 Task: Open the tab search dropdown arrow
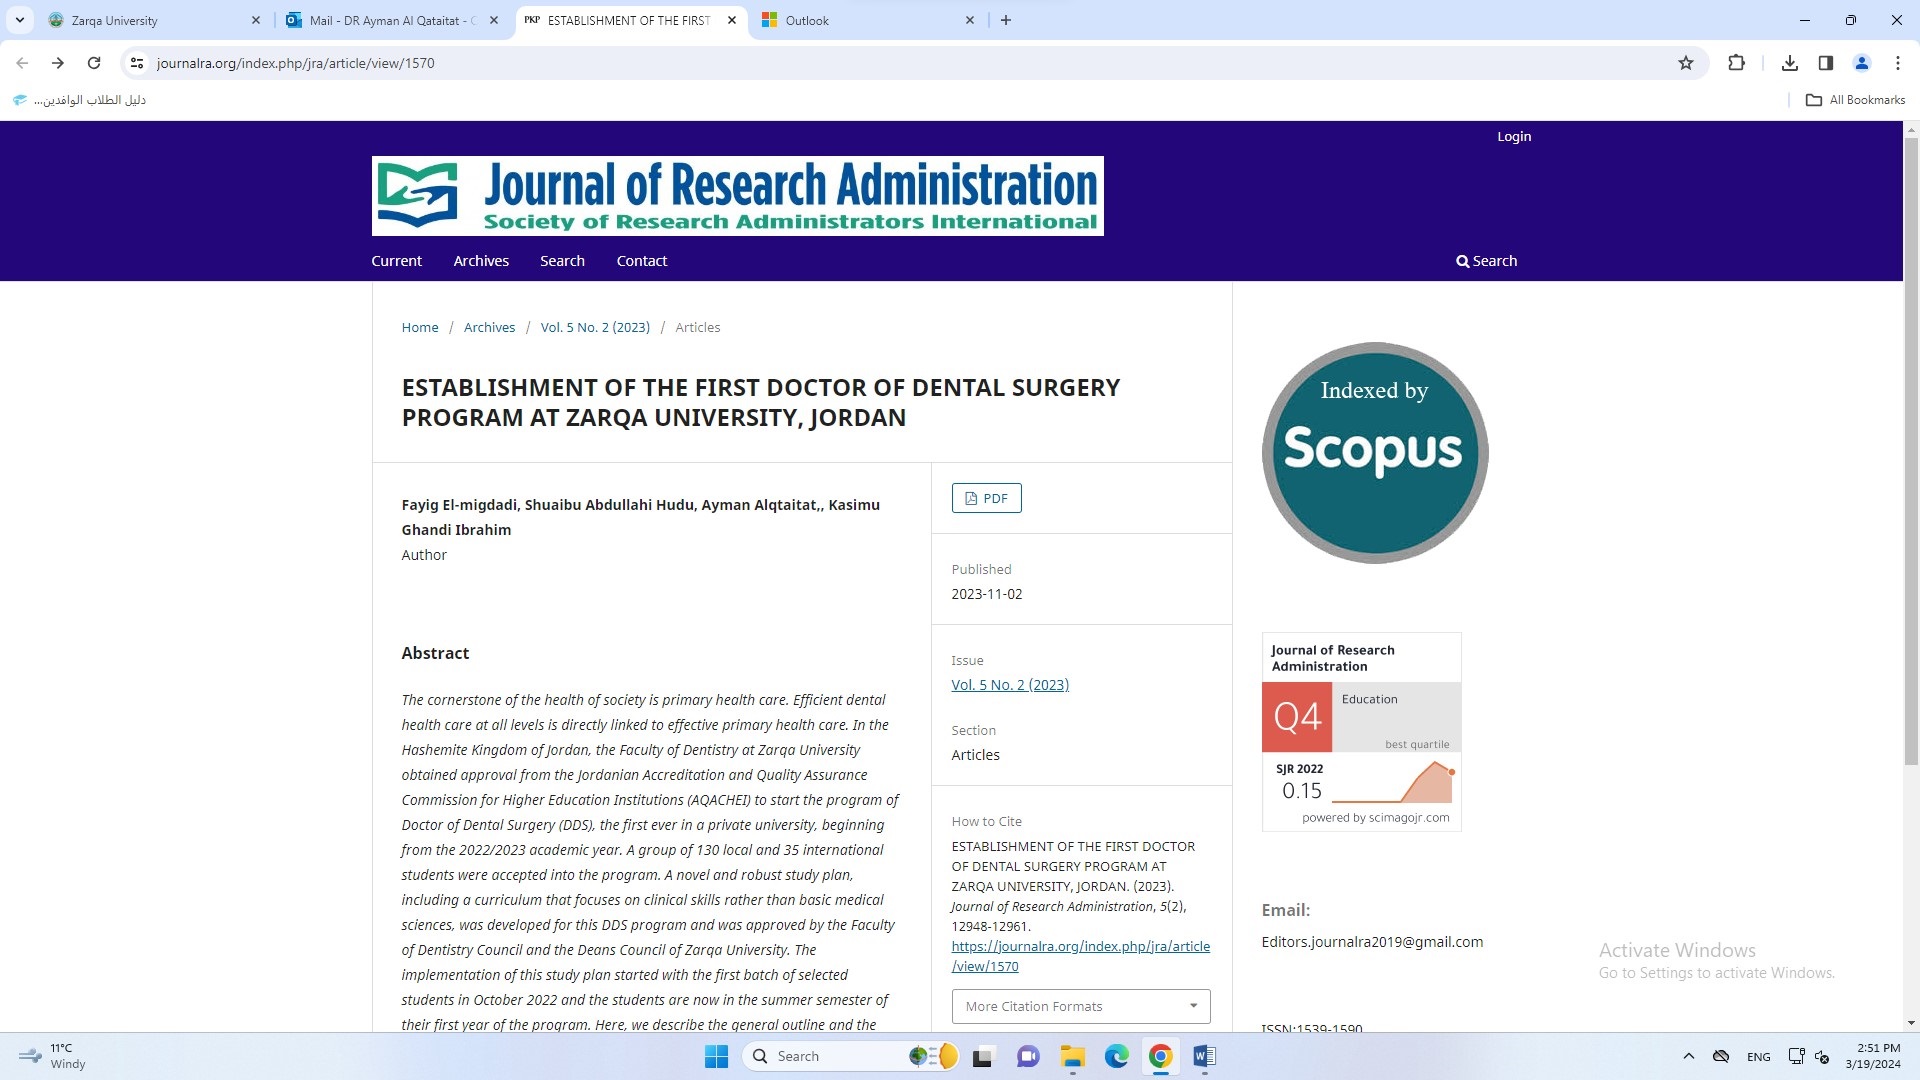coord(19,20)
